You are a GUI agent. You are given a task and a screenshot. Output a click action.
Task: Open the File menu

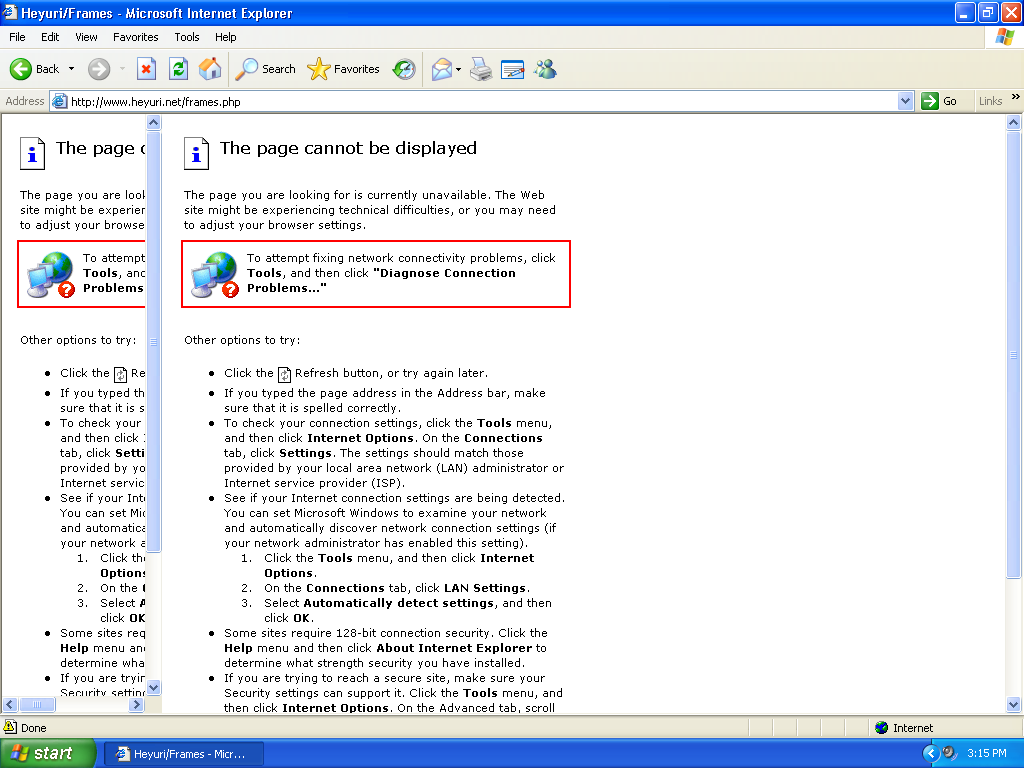click(17, 37)
